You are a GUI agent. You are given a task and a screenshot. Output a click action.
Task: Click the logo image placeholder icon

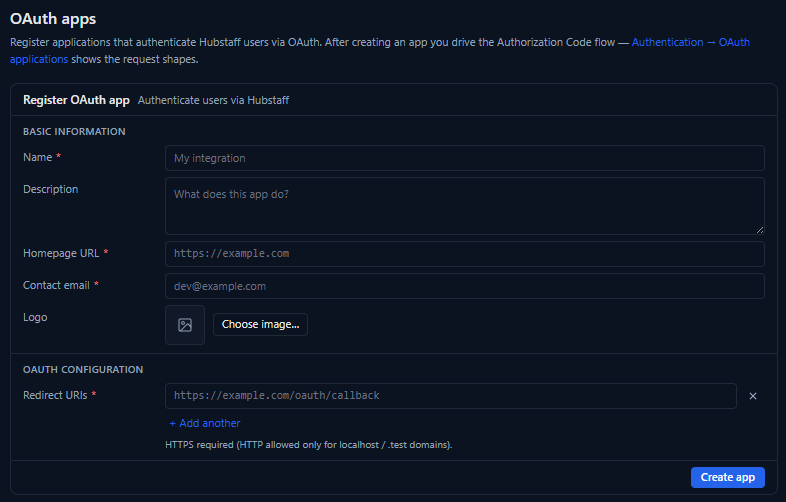click(x=185, y=325)
